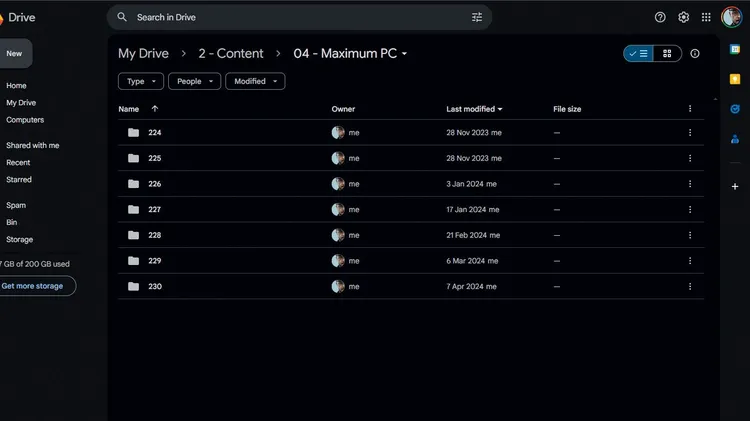This screenshot has height=421, width=750.
Task: Click the search filter options icon
Action: [477, 17]
